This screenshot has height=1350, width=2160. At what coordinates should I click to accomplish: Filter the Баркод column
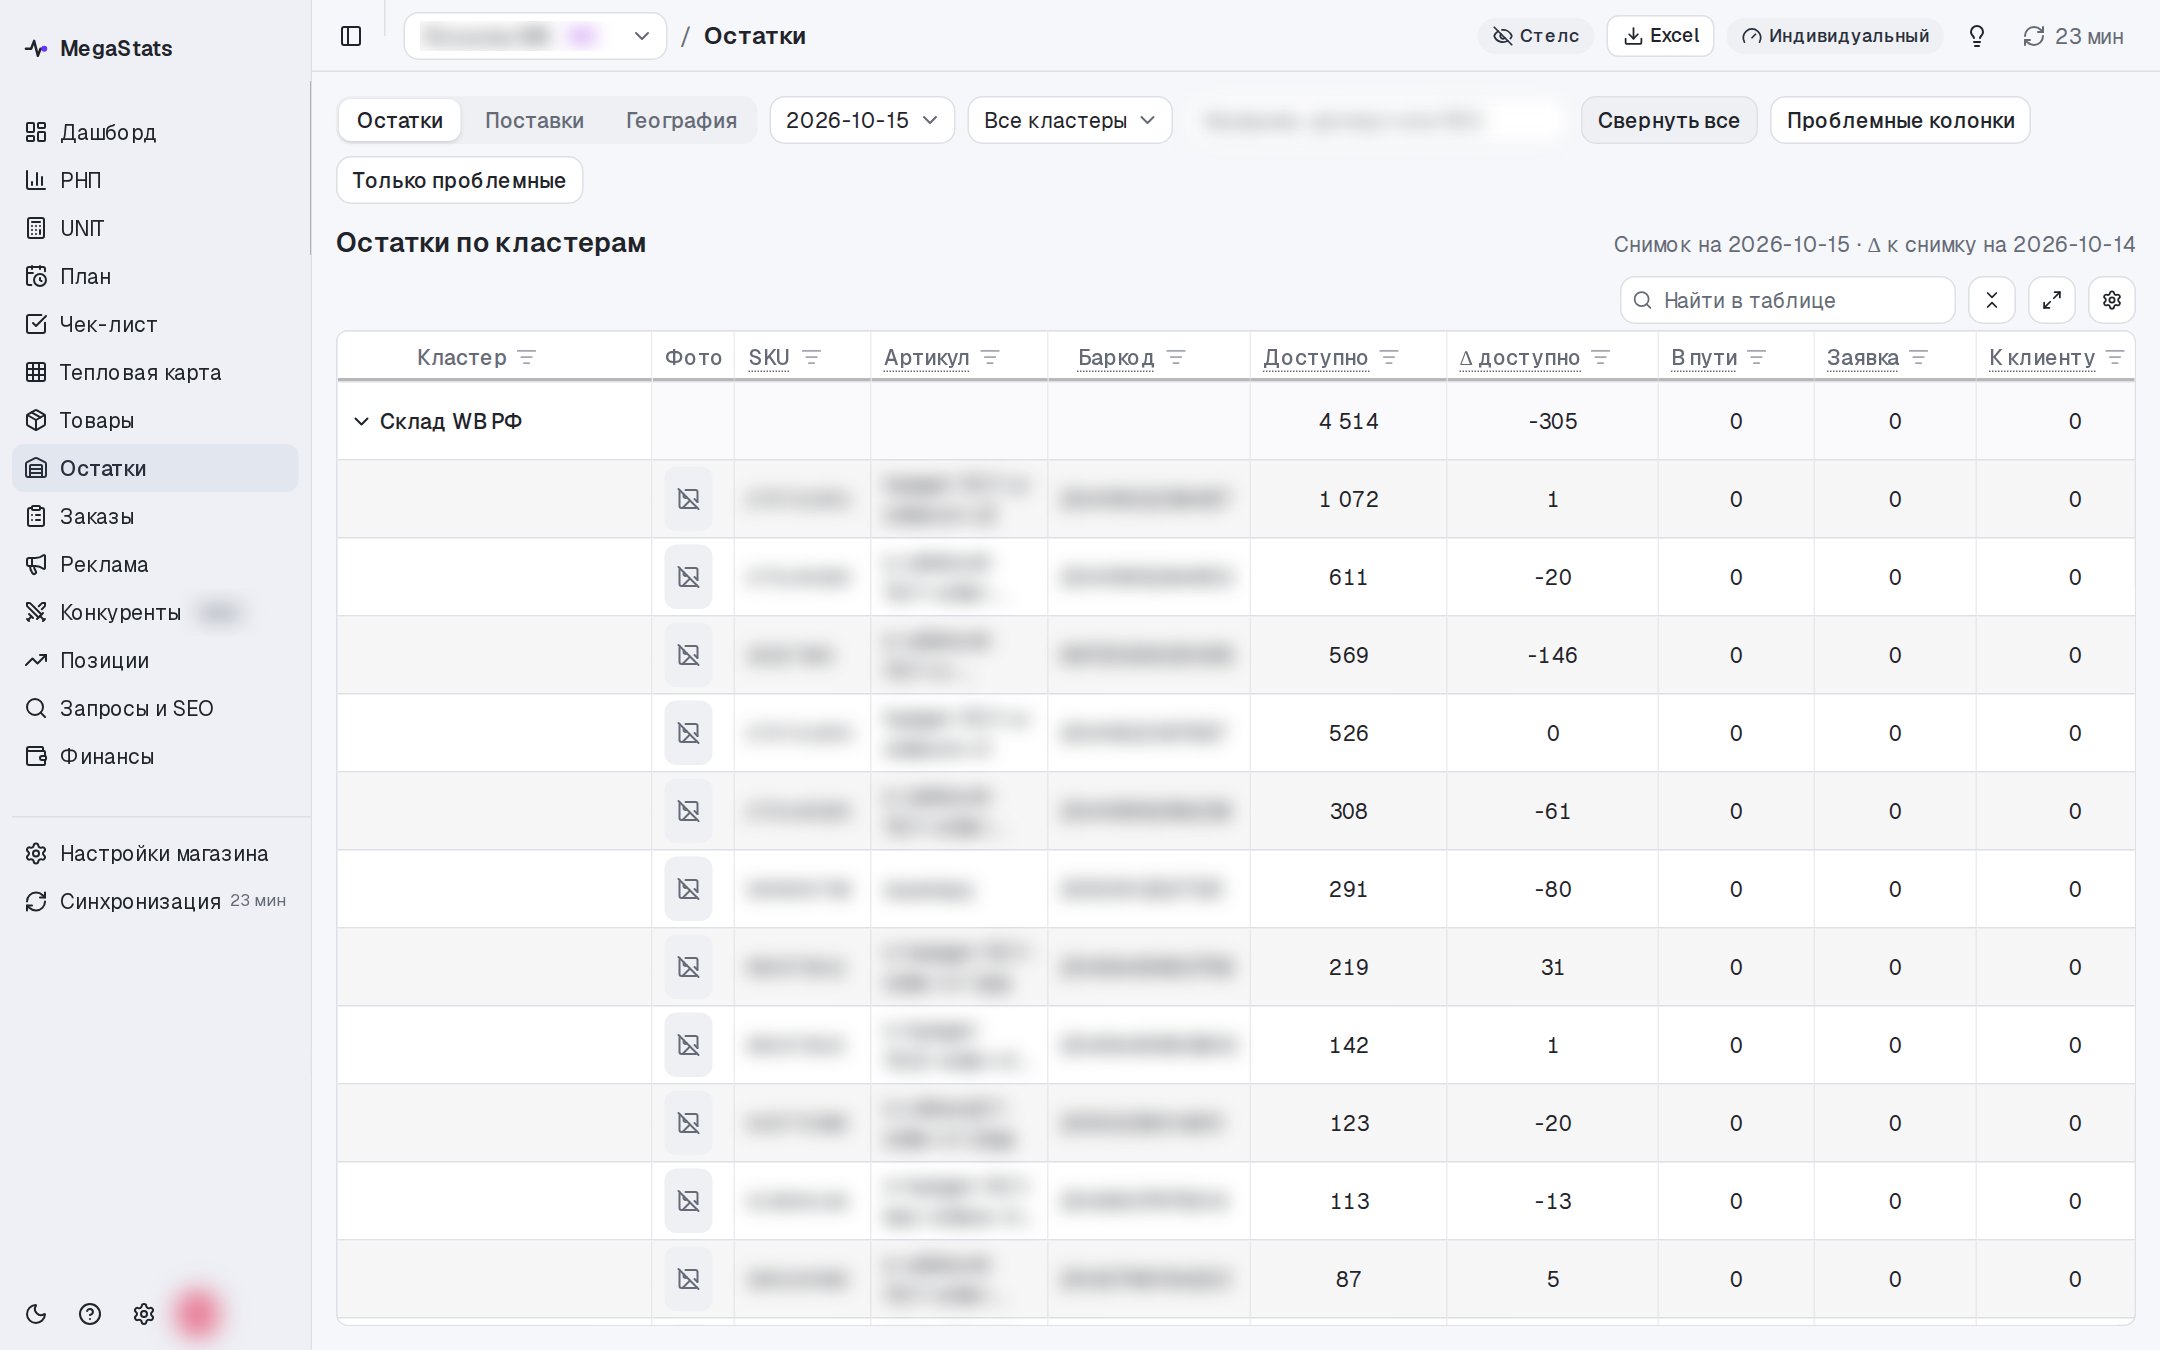[x=1176, y=357]
